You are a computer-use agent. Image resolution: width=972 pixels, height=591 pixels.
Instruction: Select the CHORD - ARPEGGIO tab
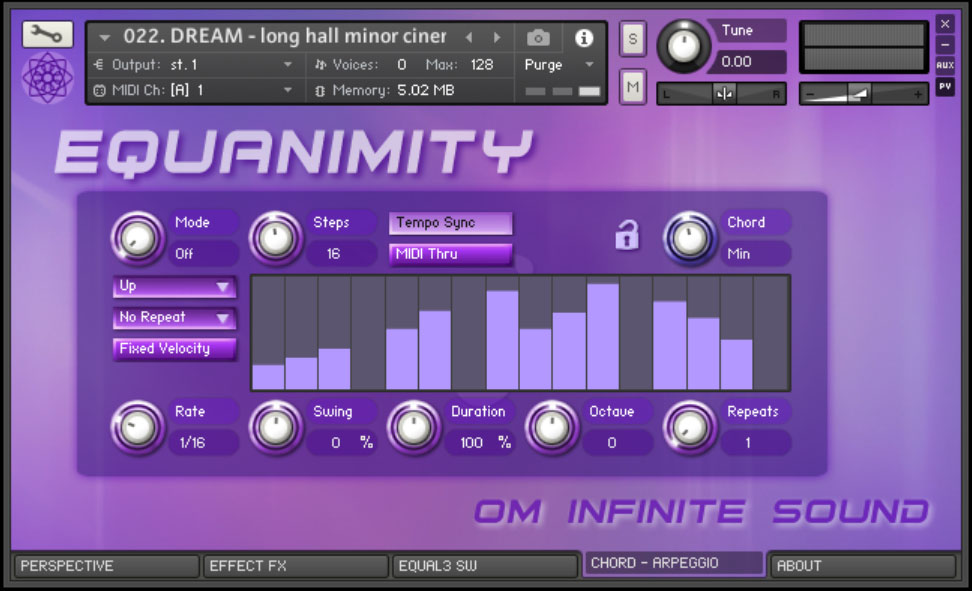(674, 563)
